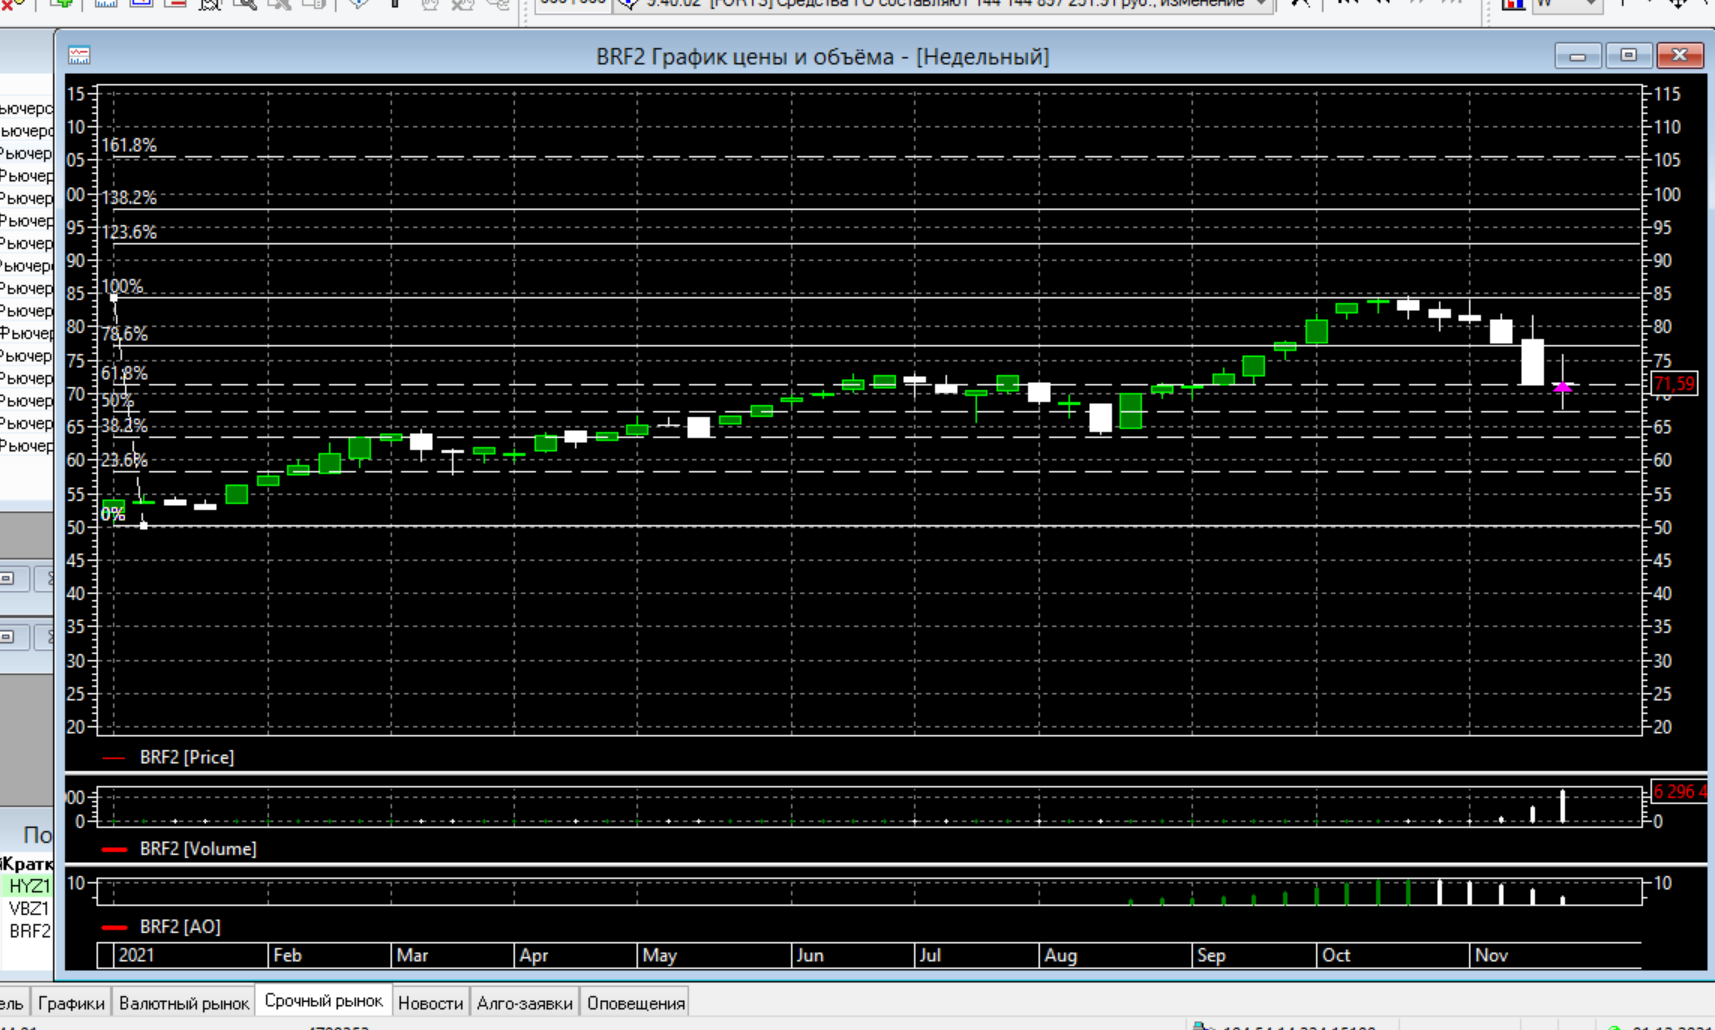Go to the Новости tab
1715x1030 pixels.
(430, 1003)
